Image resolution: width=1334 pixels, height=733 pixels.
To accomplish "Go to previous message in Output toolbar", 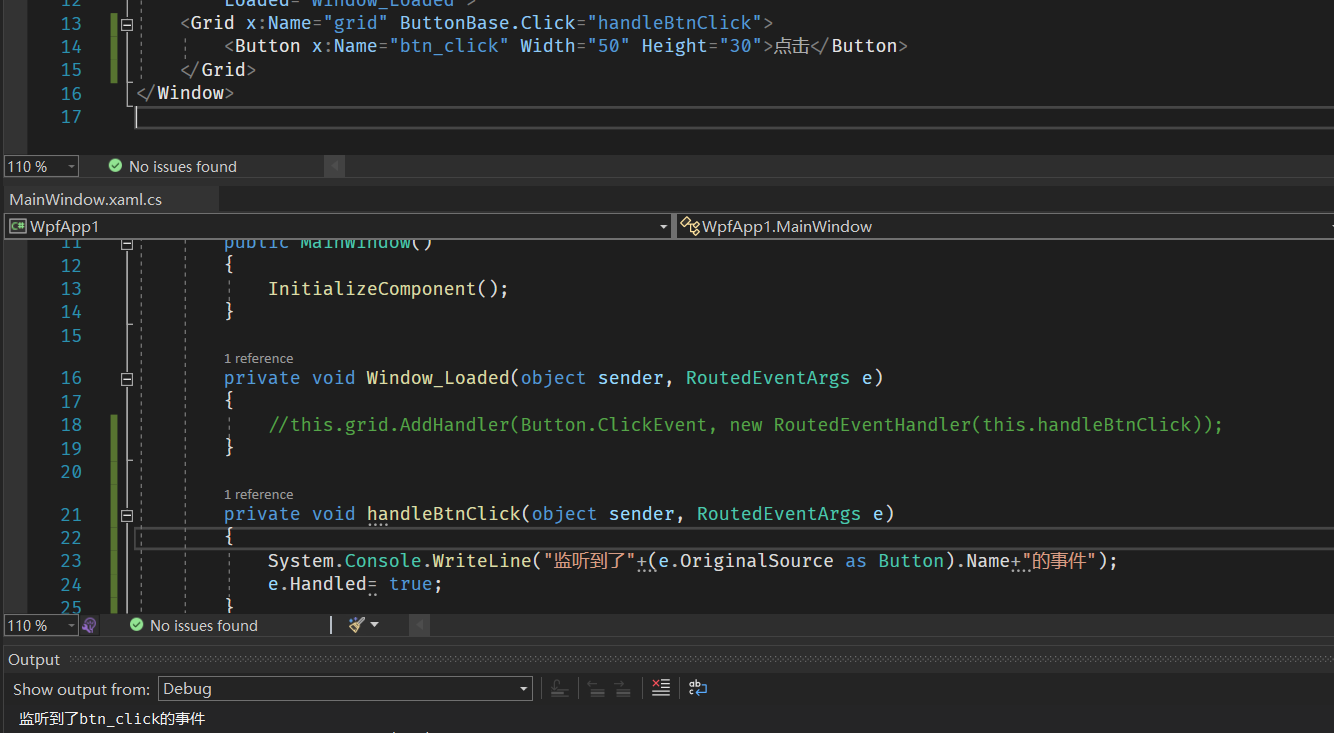I will (596, 688).
